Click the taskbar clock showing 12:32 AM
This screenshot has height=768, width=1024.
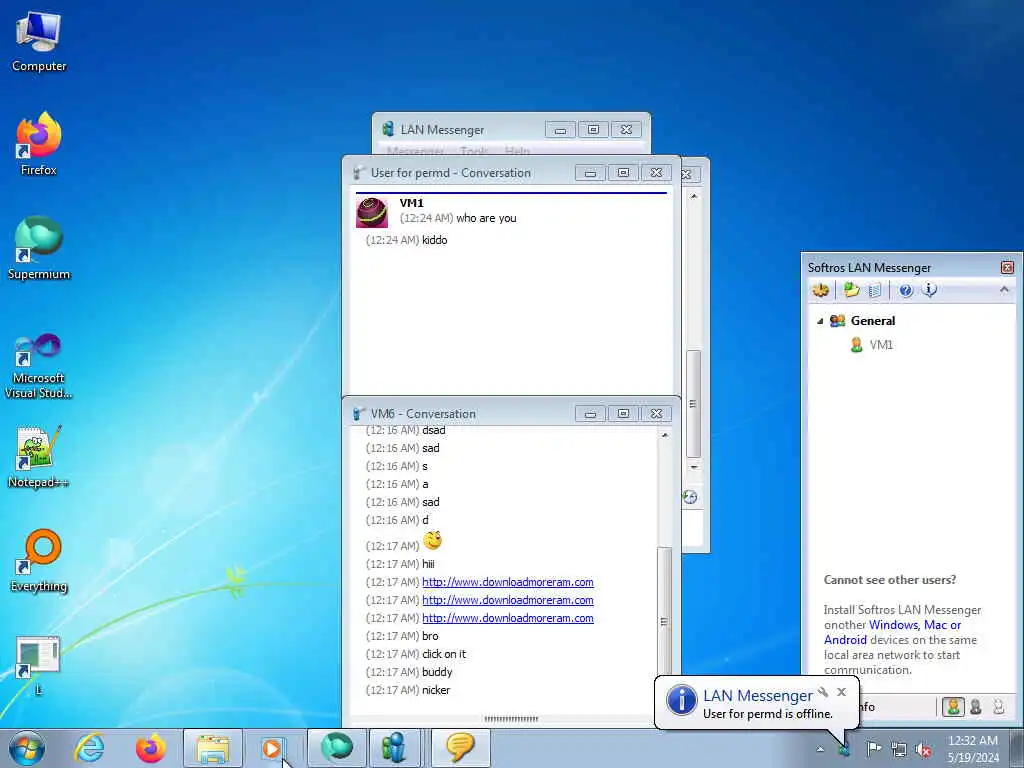[x=972, y=749]
